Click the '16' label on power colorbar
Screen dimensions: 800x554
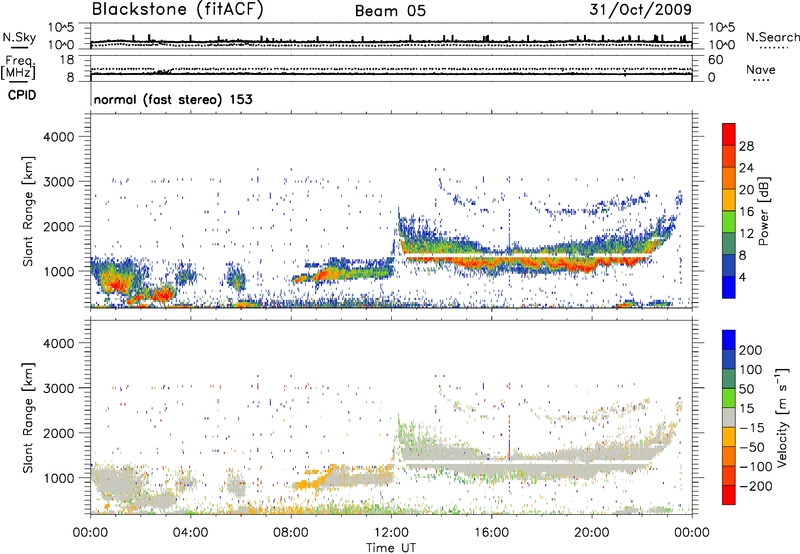[746, 212]
